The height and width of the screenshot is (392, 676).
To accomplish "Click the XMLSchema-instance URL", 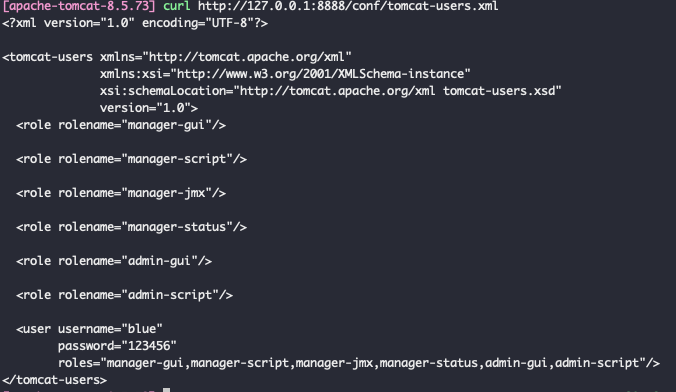I will 321,74.
